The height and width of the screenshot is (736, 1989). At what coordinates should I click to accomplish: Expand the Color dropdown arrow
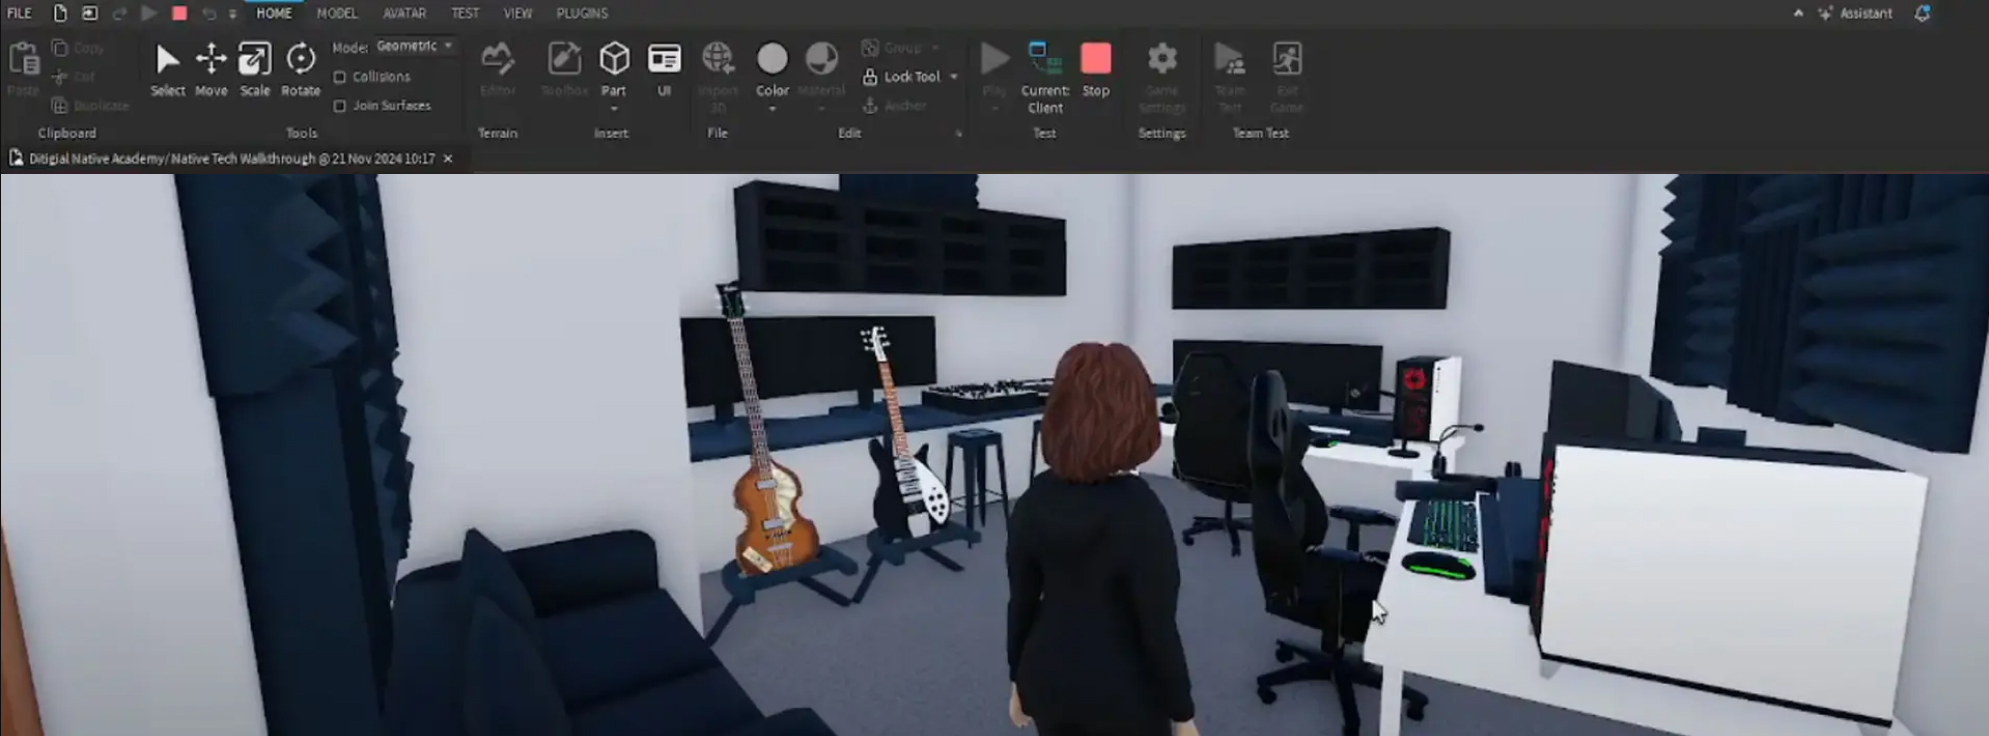[x=772, y=108]
